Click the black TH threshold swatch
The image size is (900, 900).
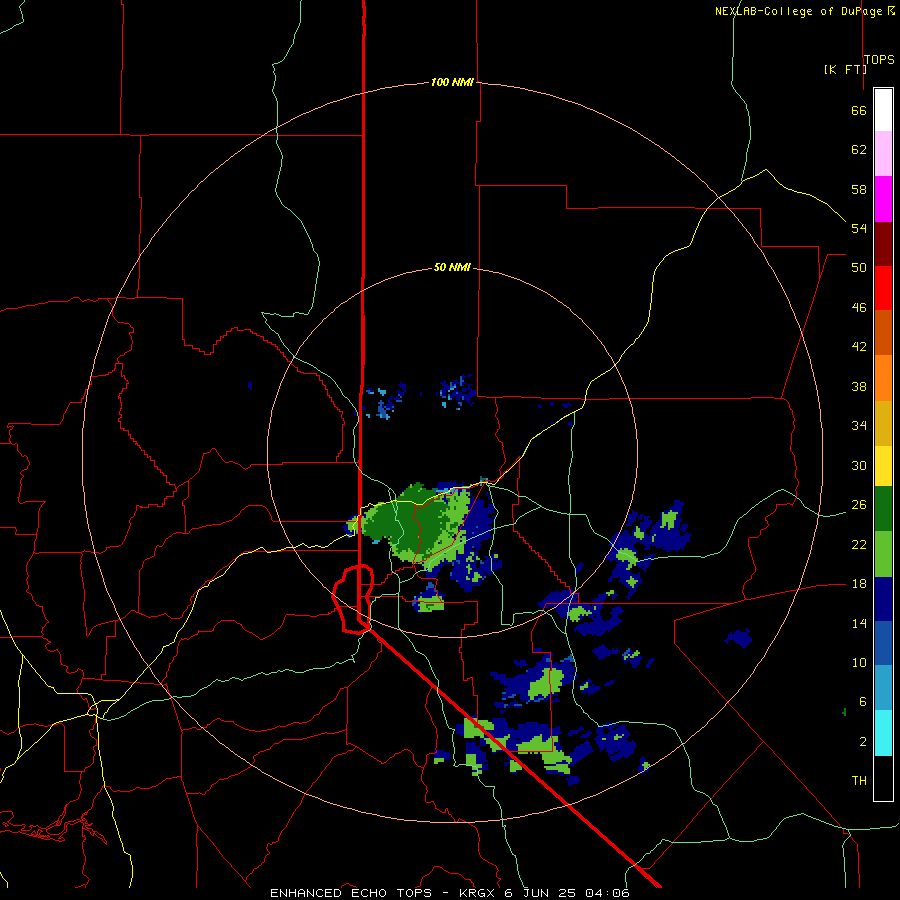point(883,778)
